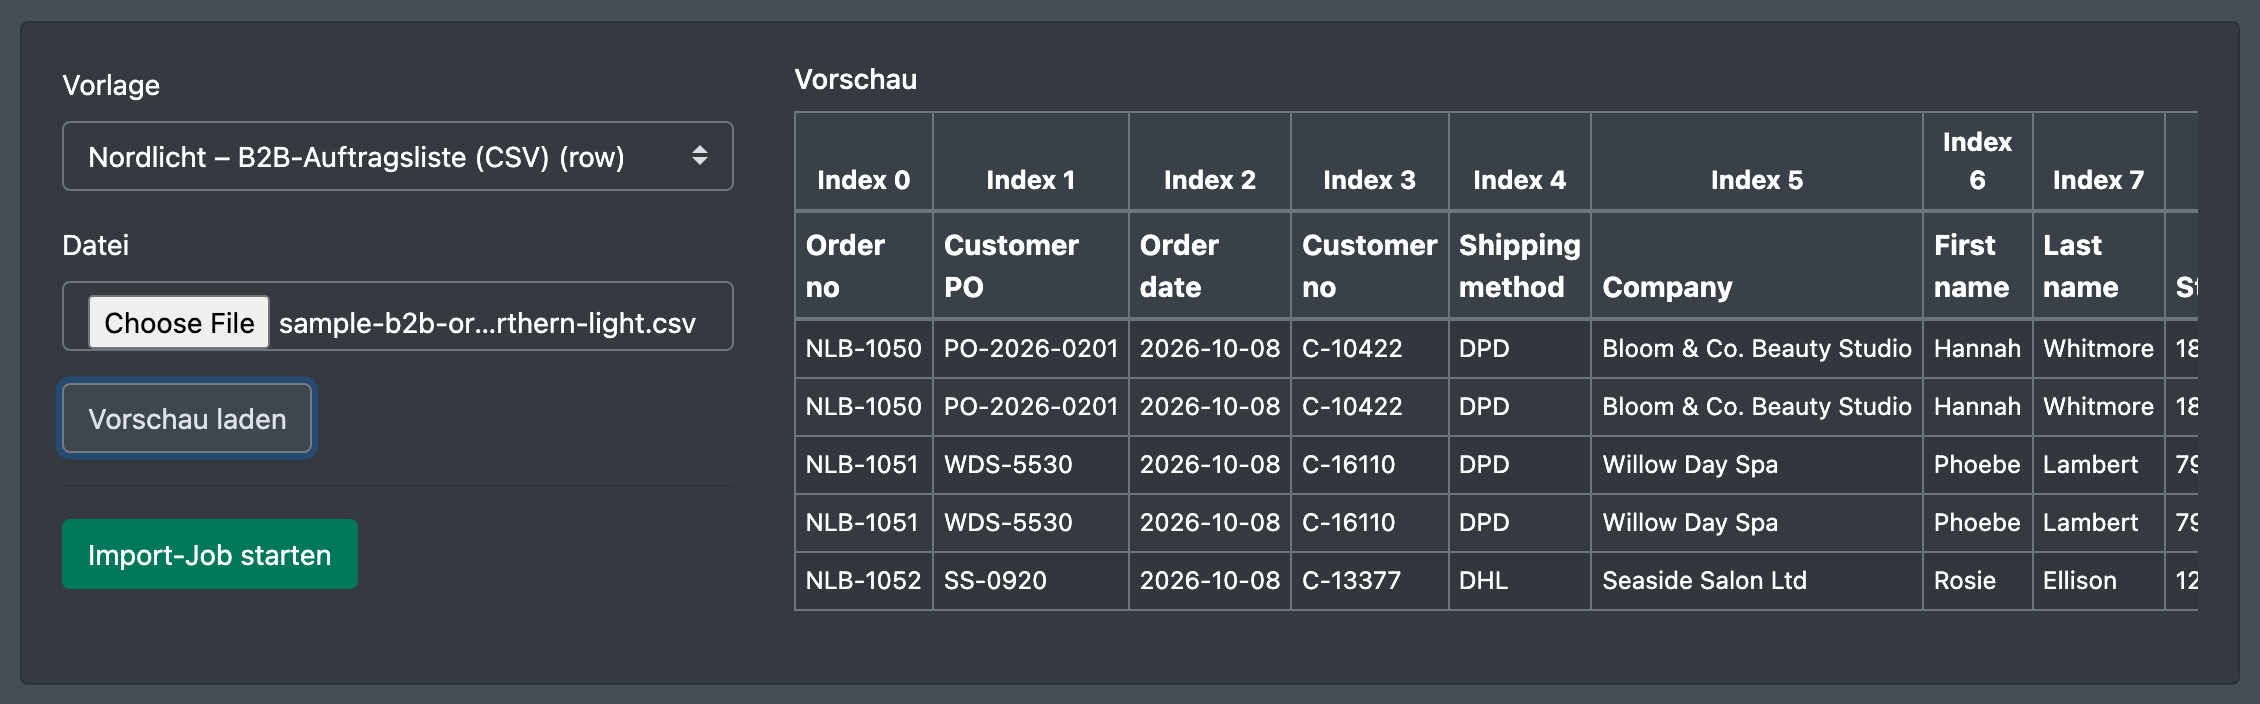
Task: Select the Index 1 column header
Action: (x=1031, y=162)
